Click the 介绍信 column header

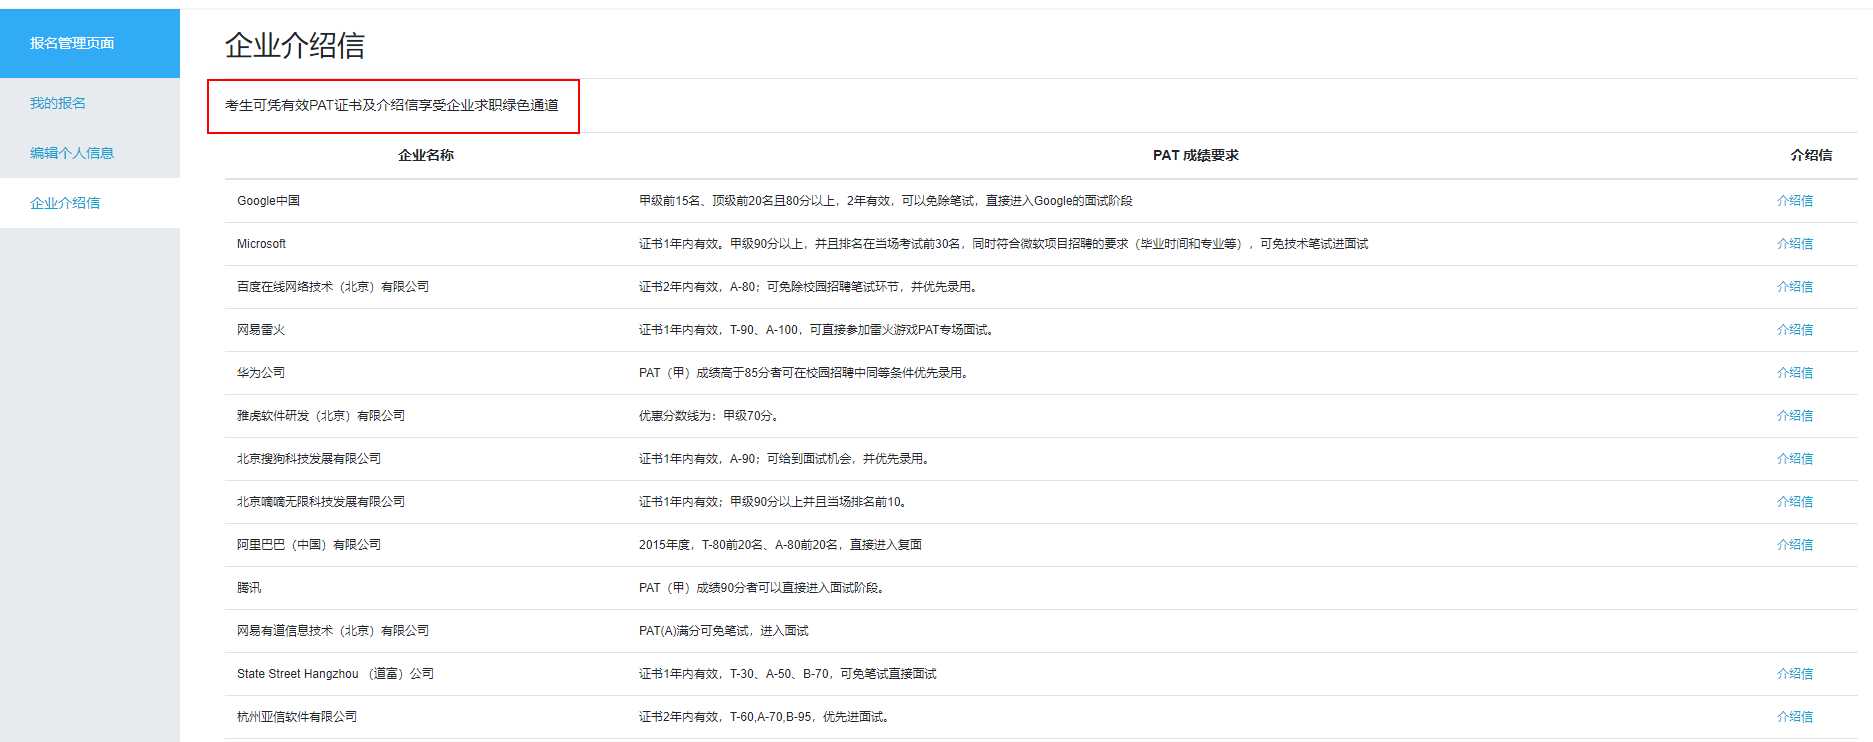pyautogui.click(x=1811, y=155)
